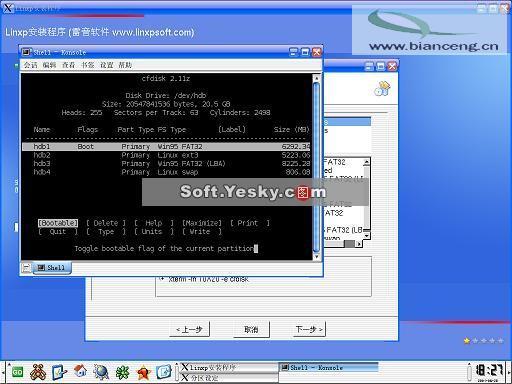Switch to Linxp安装程序 taskbar window entry
Viewport: 512px width, 384px height.
pos(228,367)
